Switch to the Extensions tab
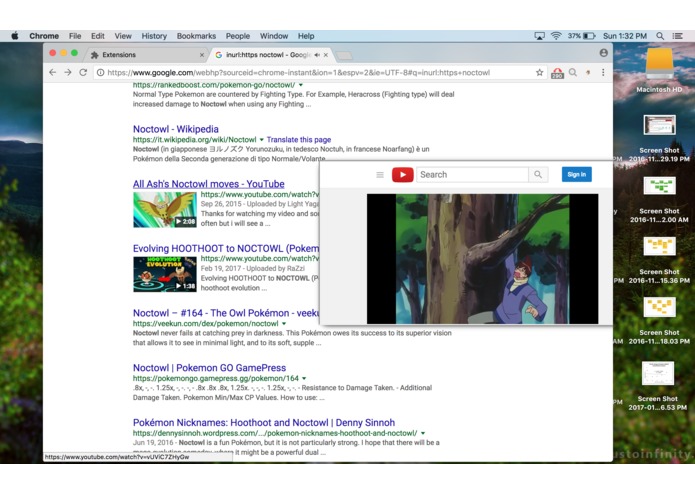This screenshot has width=695, height=494. (x=146, y=54)
